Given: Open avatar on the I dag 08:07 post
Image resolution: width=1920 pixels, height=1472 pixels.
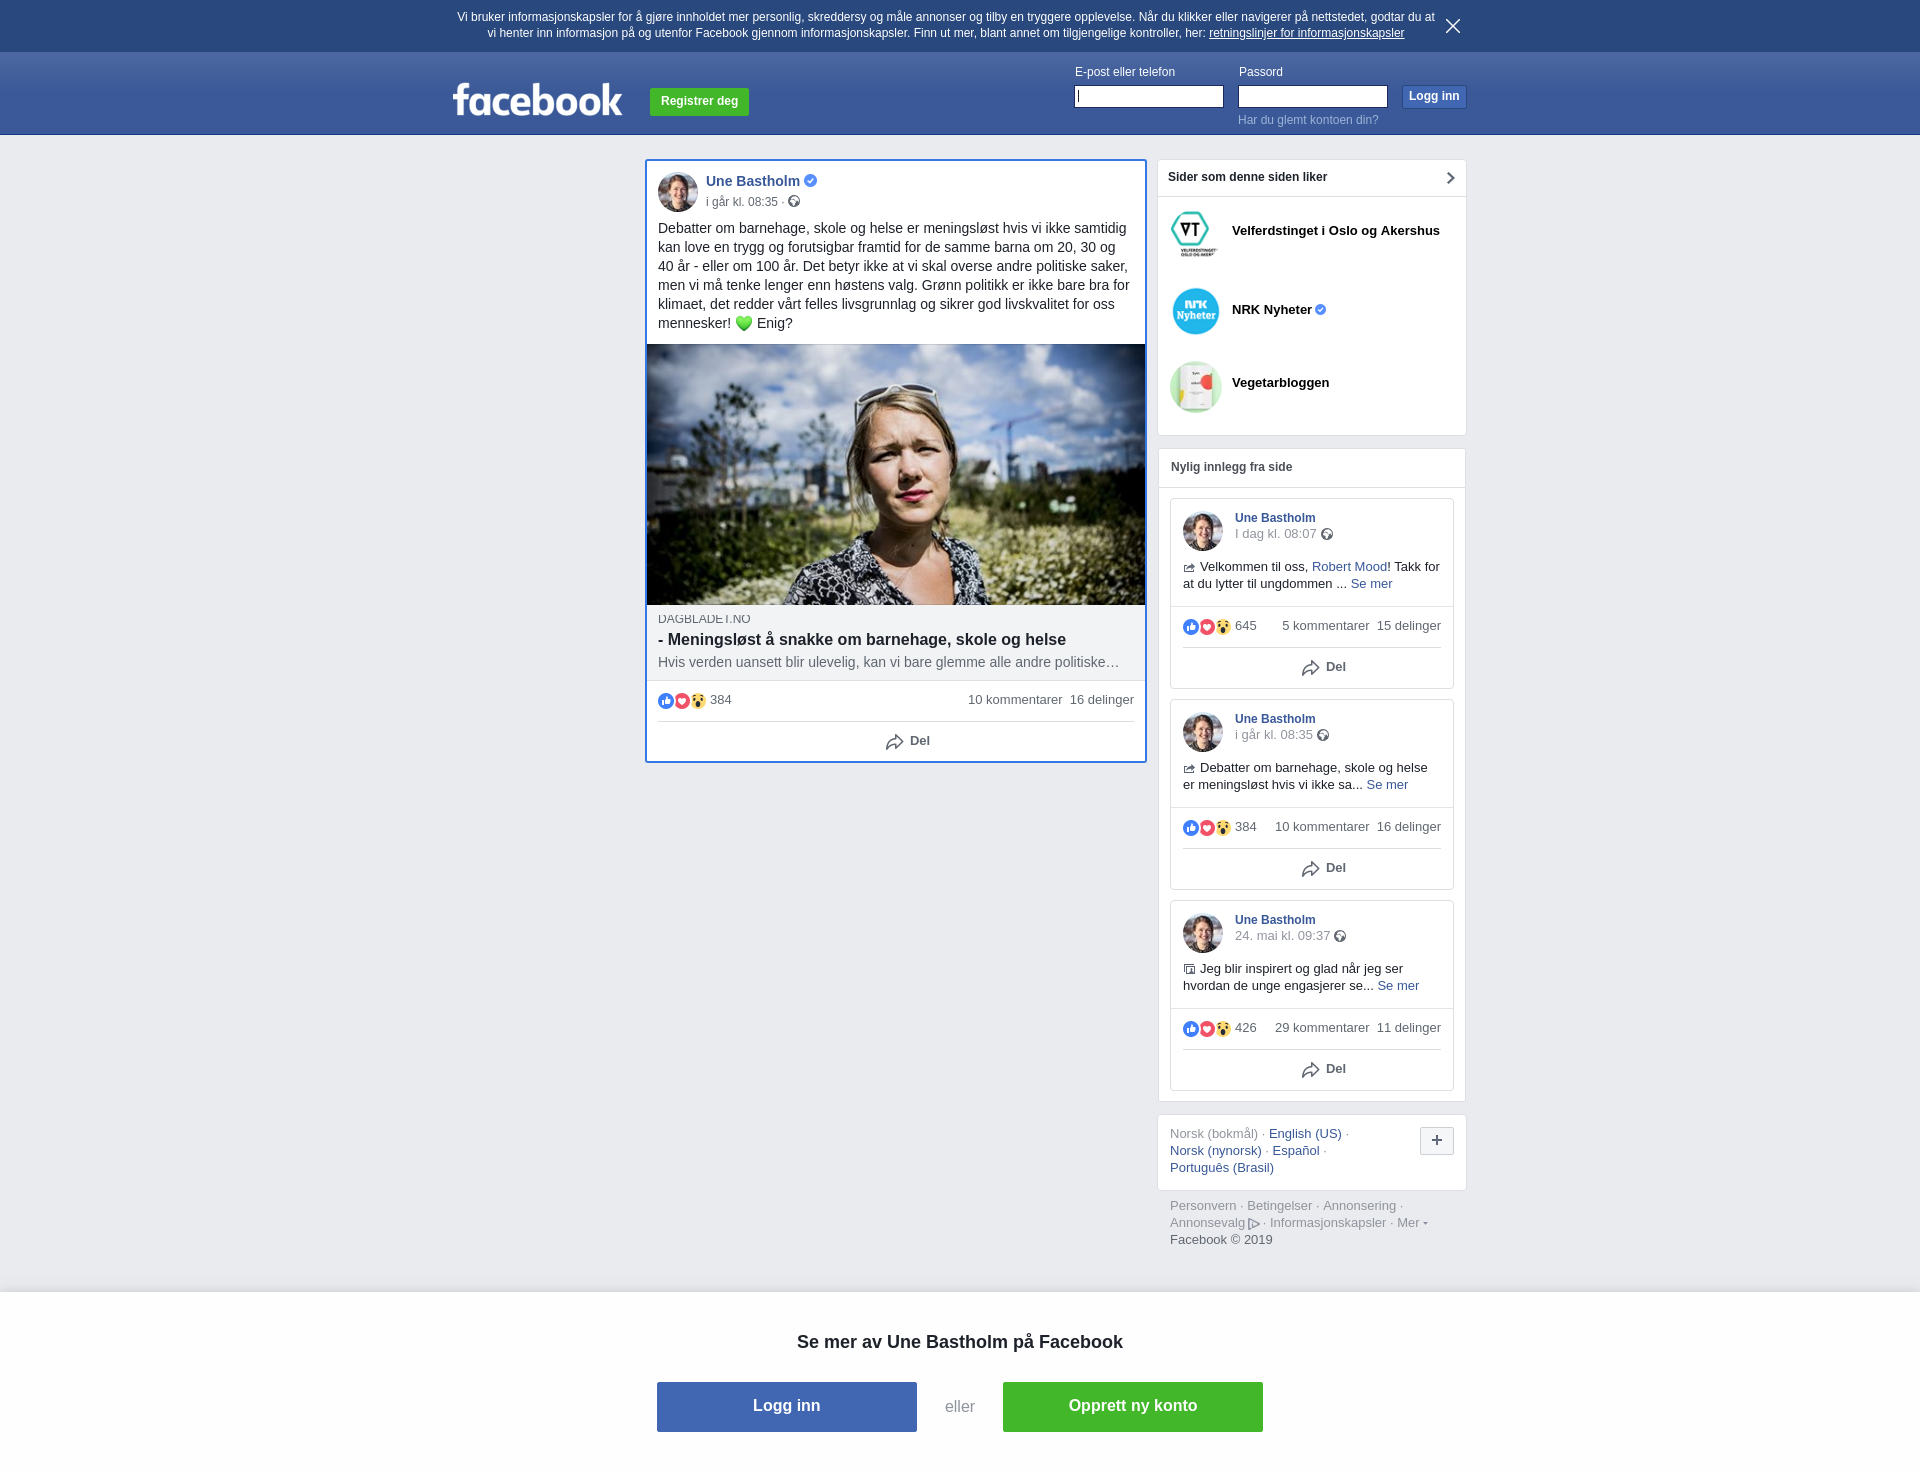Looking at the screenshot, I should 1203,531.
